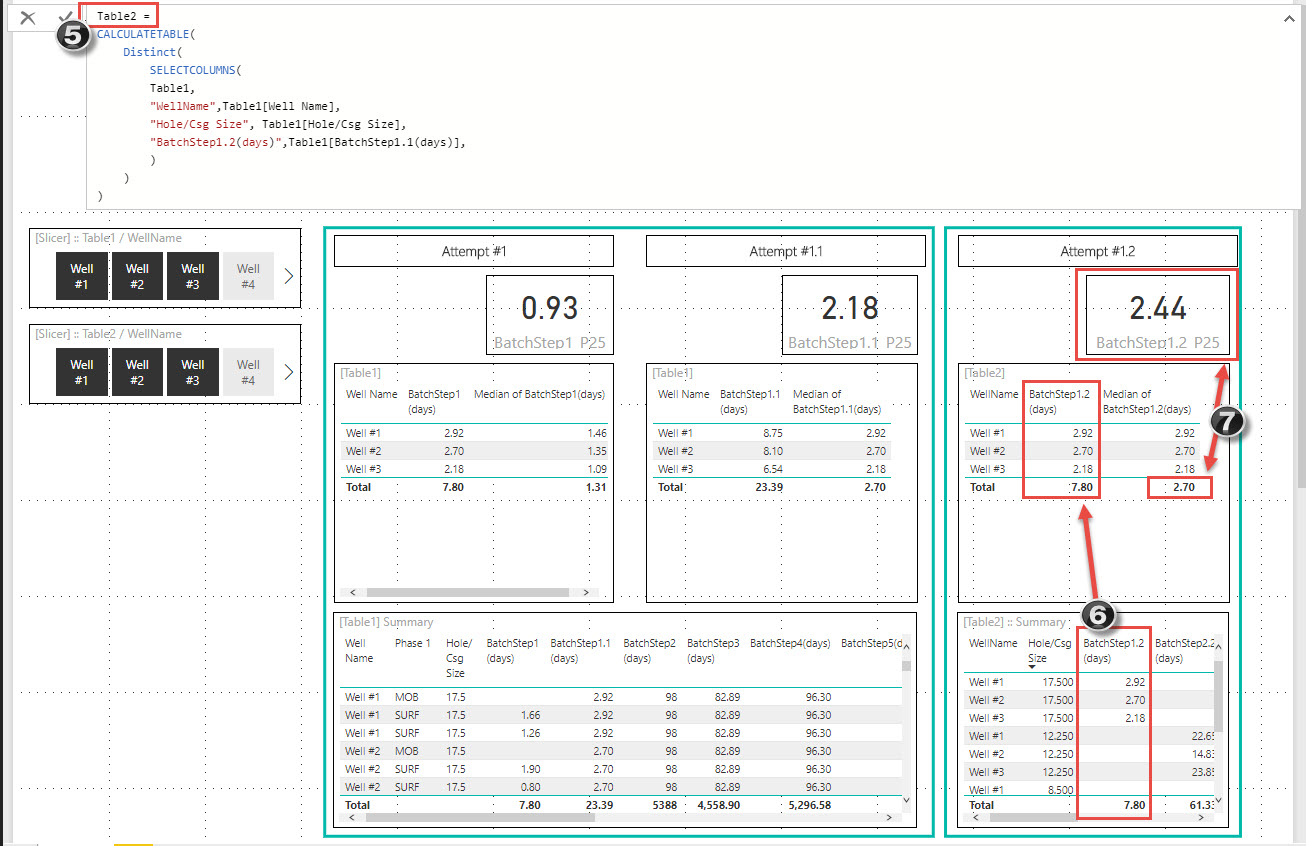Sort Table1 Summary by Phase 1 header
Screen dimensions: 1306x846
pyautogui.click(x=413, y=643)
